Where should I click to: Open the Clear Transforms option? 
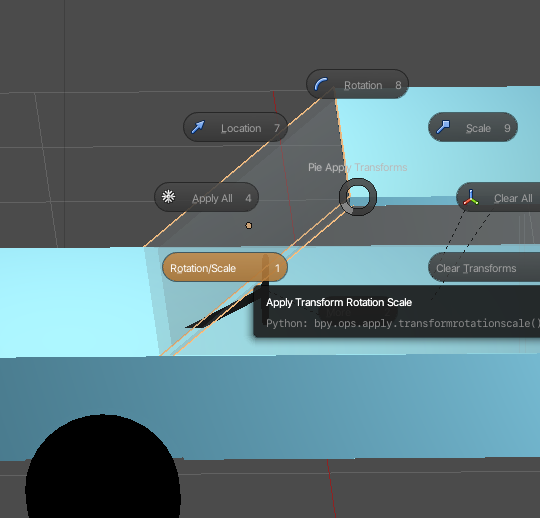[484, 268]
